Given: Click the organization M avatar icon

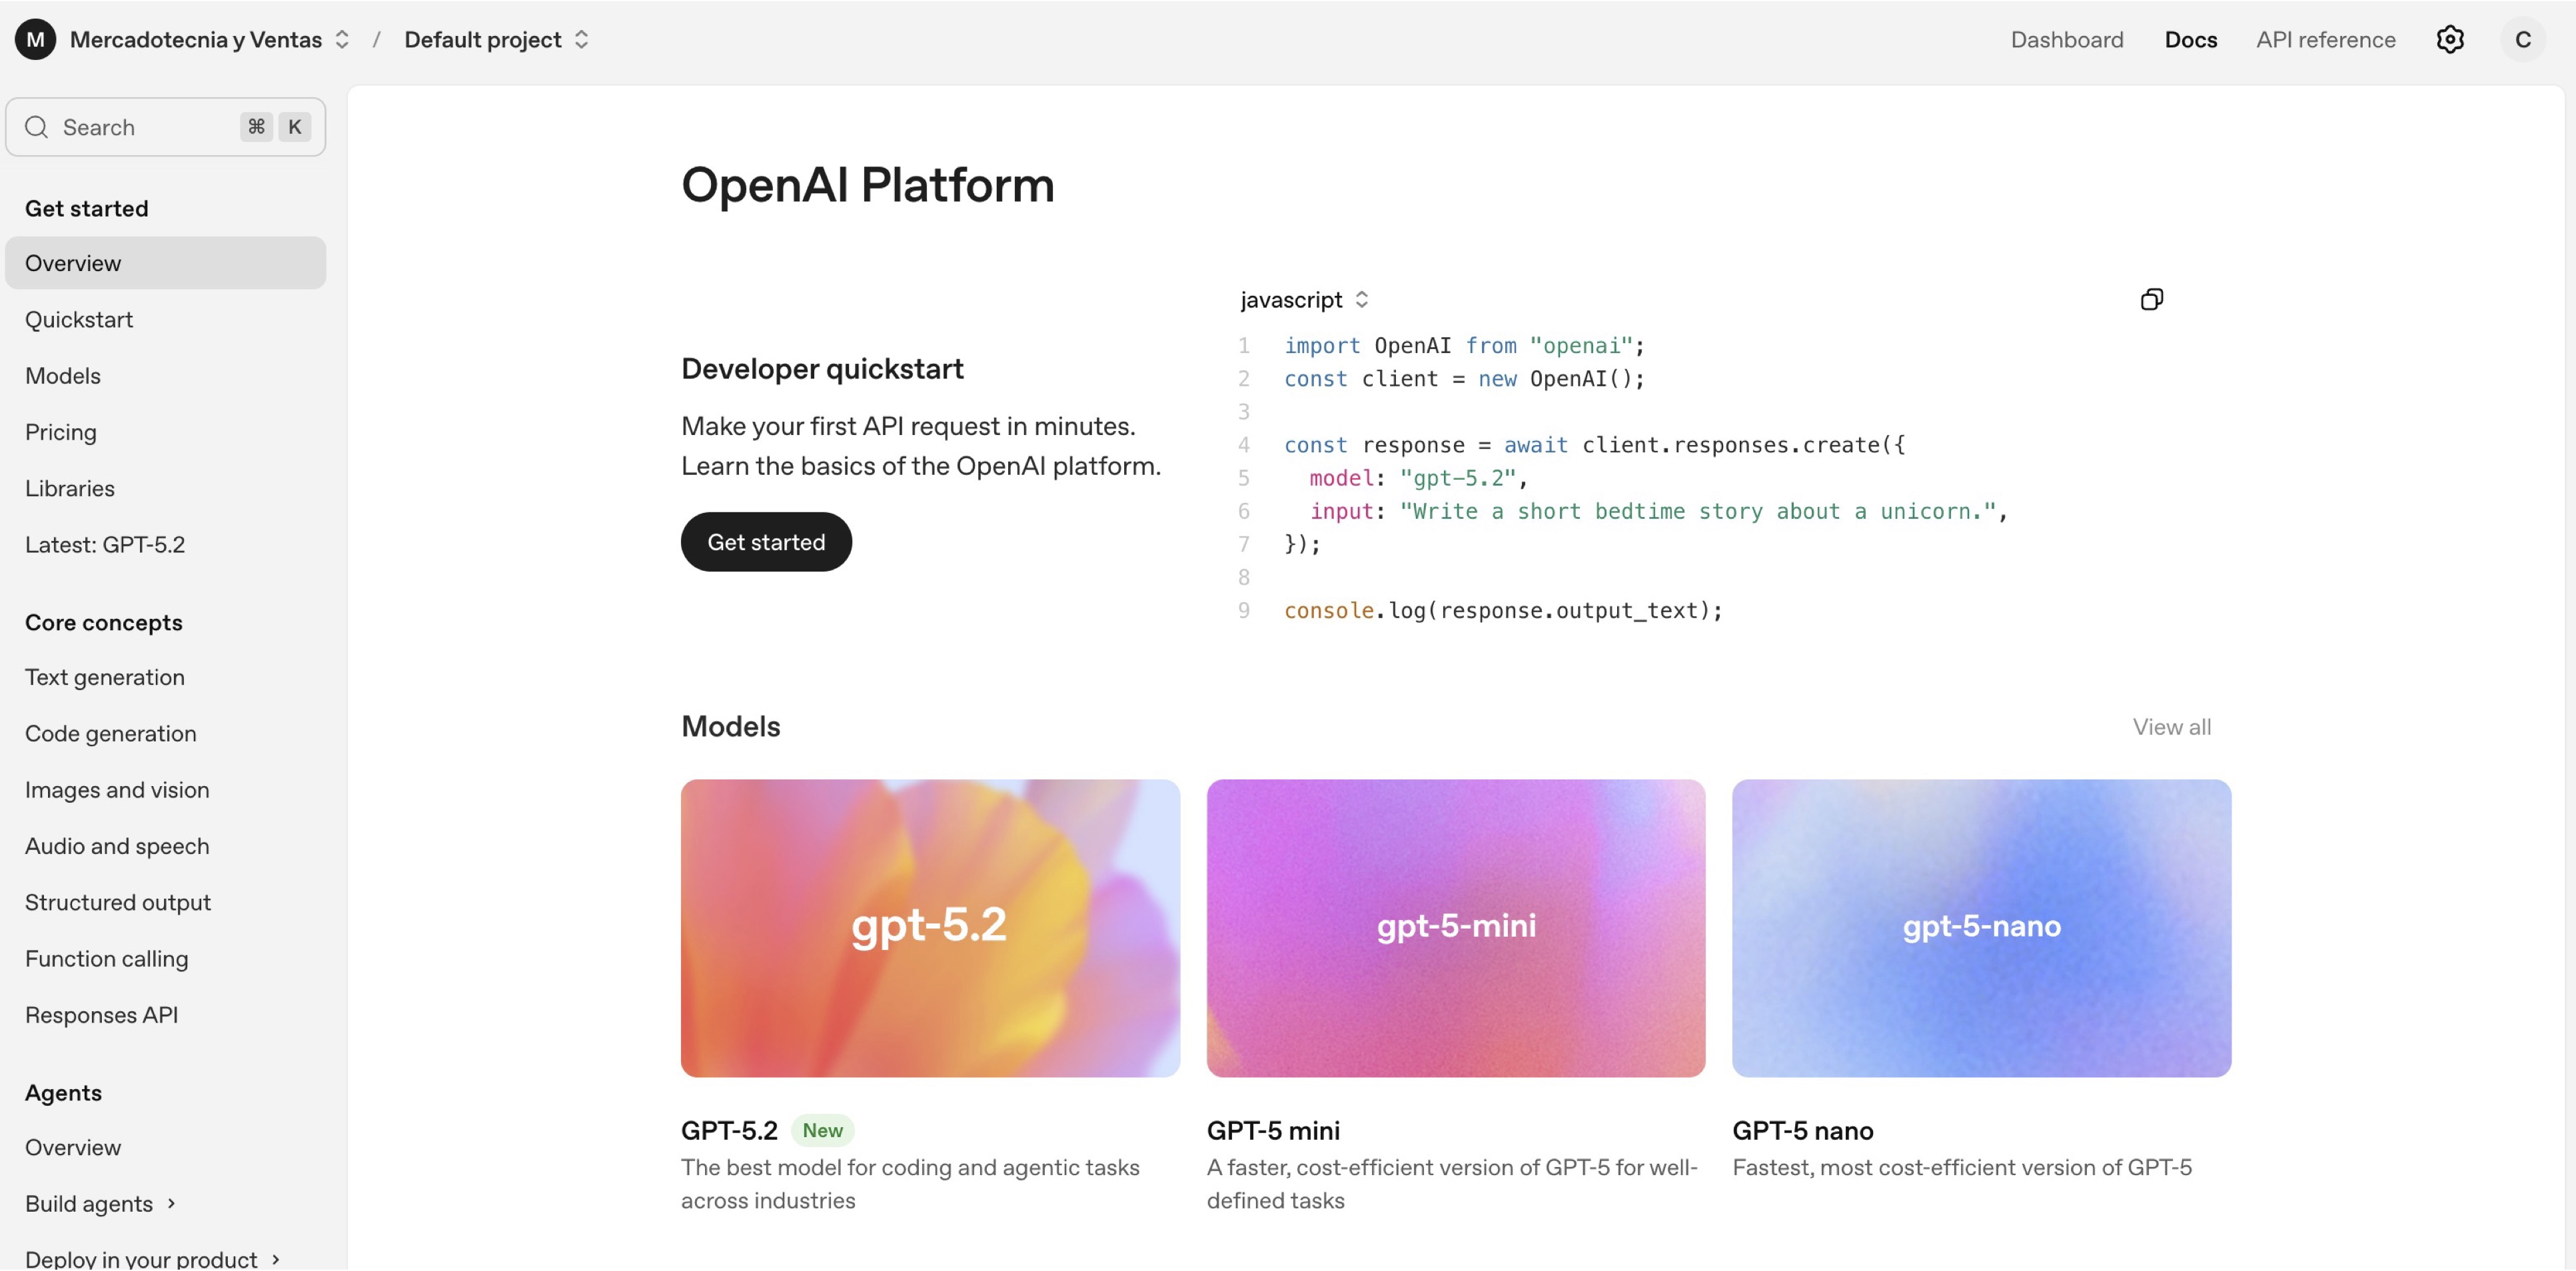Looking at the screenshot, I should click(x=35, y=40).
